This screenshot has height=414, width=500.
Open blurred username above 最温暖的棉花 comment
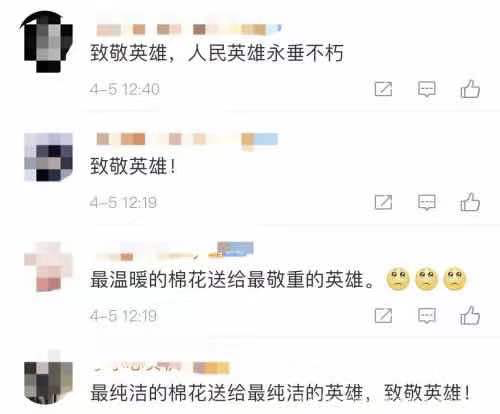tap(175, 252)
